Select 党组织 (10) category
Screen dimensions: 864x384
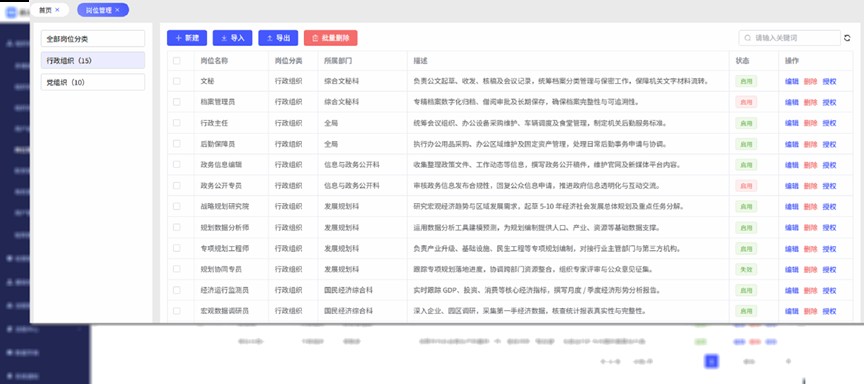coord(93,83)
